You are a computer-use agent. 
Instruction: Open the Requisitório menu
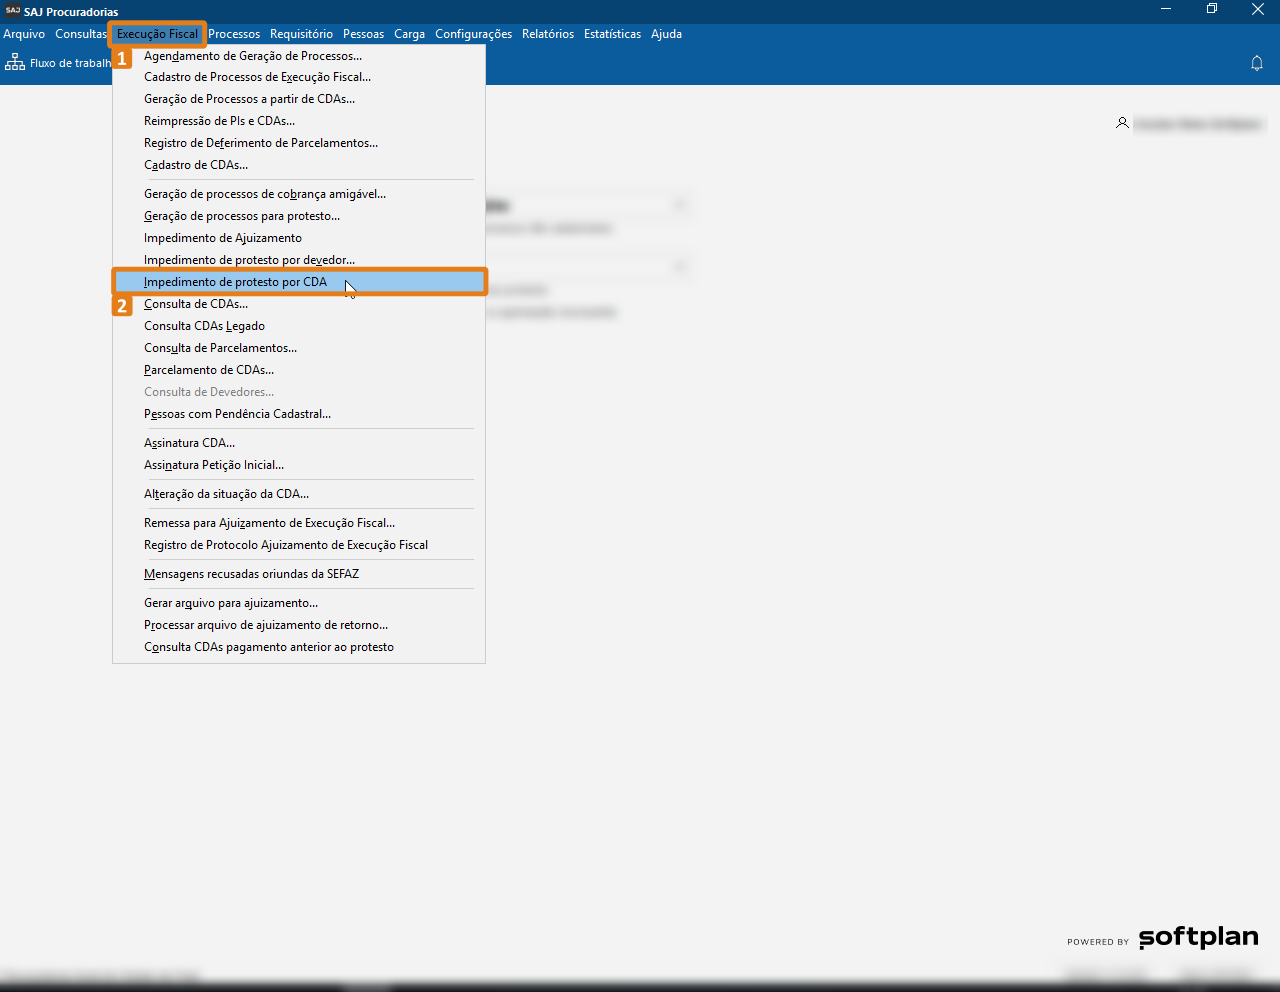pos(301,34)
